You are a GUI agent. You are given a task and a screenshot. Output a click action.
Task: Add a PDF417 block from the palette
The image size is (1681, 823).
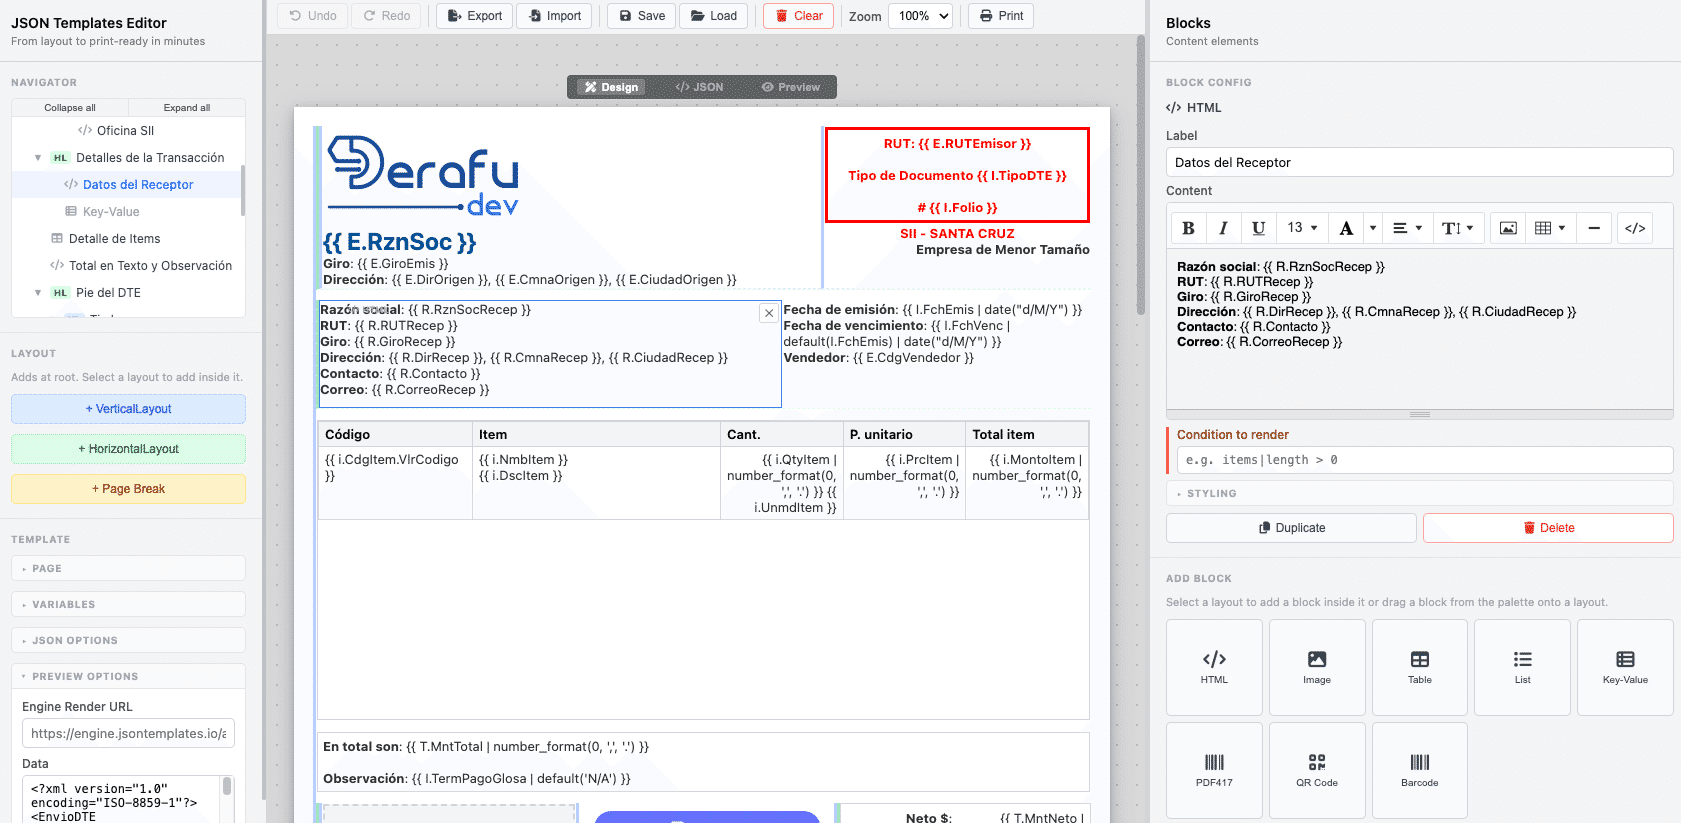(x=1214, y=770)
